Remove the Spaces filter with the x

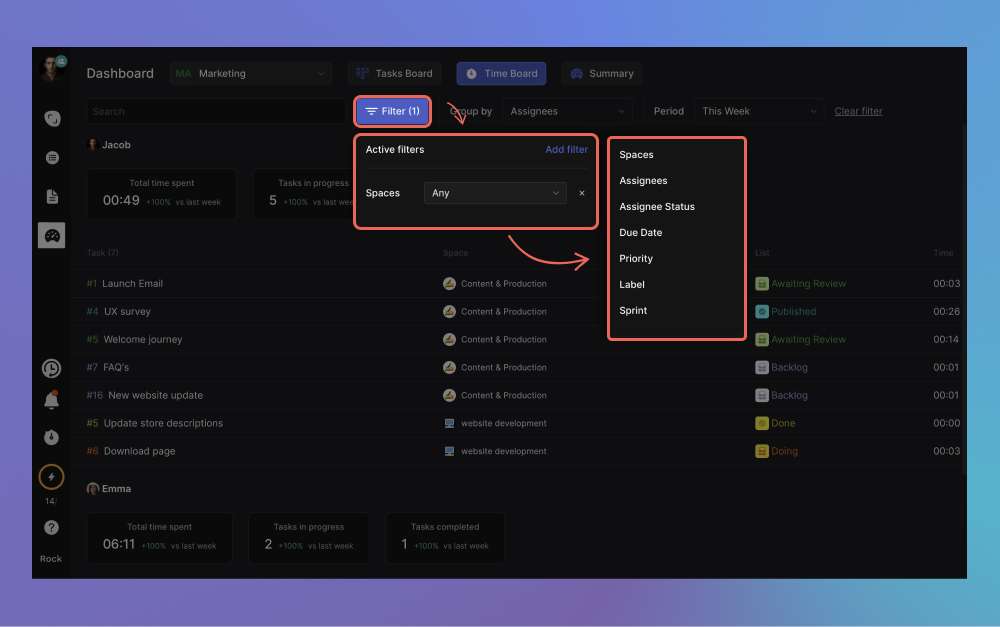pyautogui.click(x=582, y=193)
